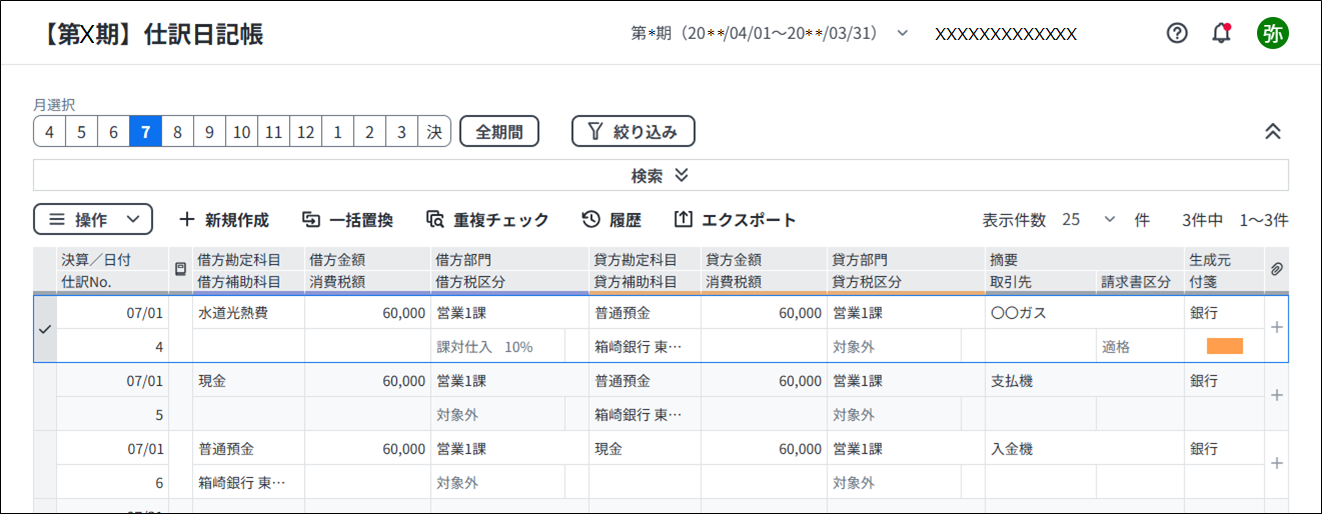Open the 操作 actions dropdown
The height and width of the screenshot is (514, 1322).
[93, 220]
